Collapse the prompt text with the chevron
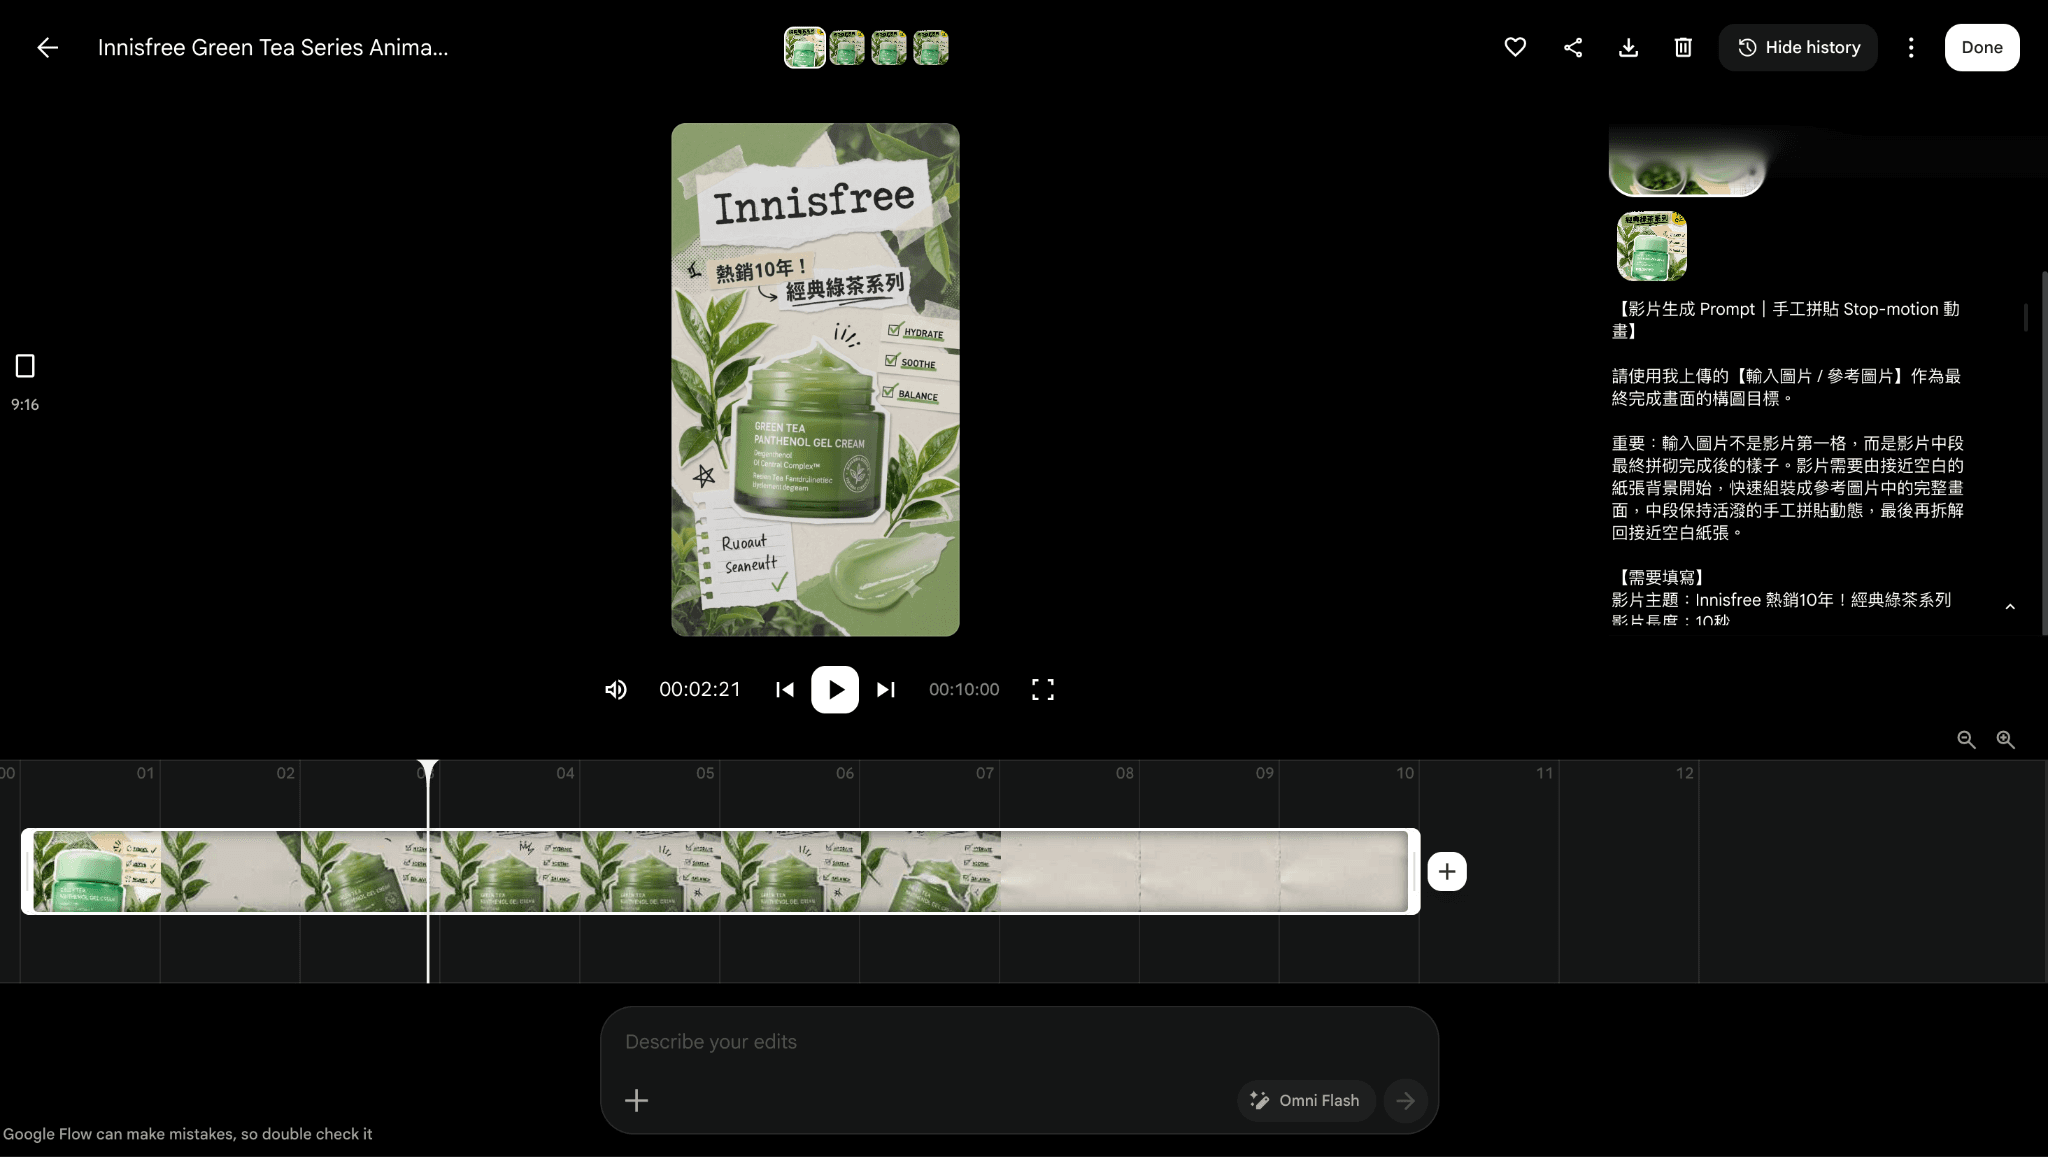This screenshot has height=1157, width=2048. click(2010, 607)
